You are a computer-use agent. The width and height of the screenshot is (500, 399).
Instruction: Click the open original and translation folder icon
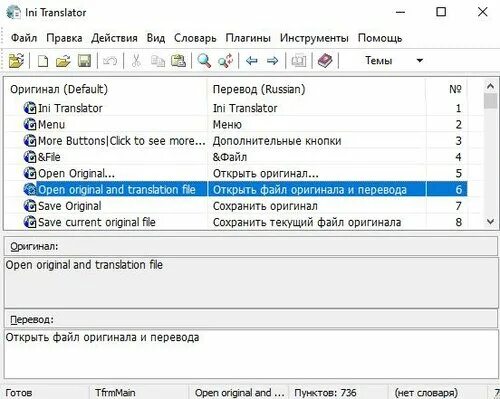coord(16,61)
